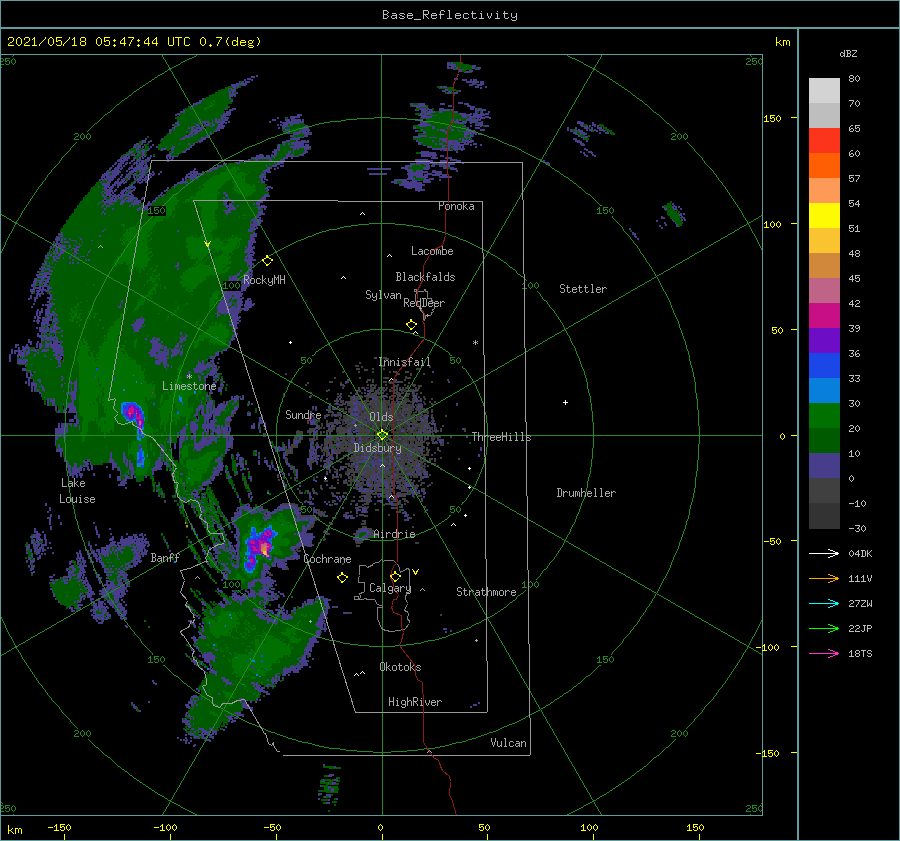Click the orange 111V arrow icon
Image resolution: width=900 pixels, height=841 pixels.
(824, 578)
